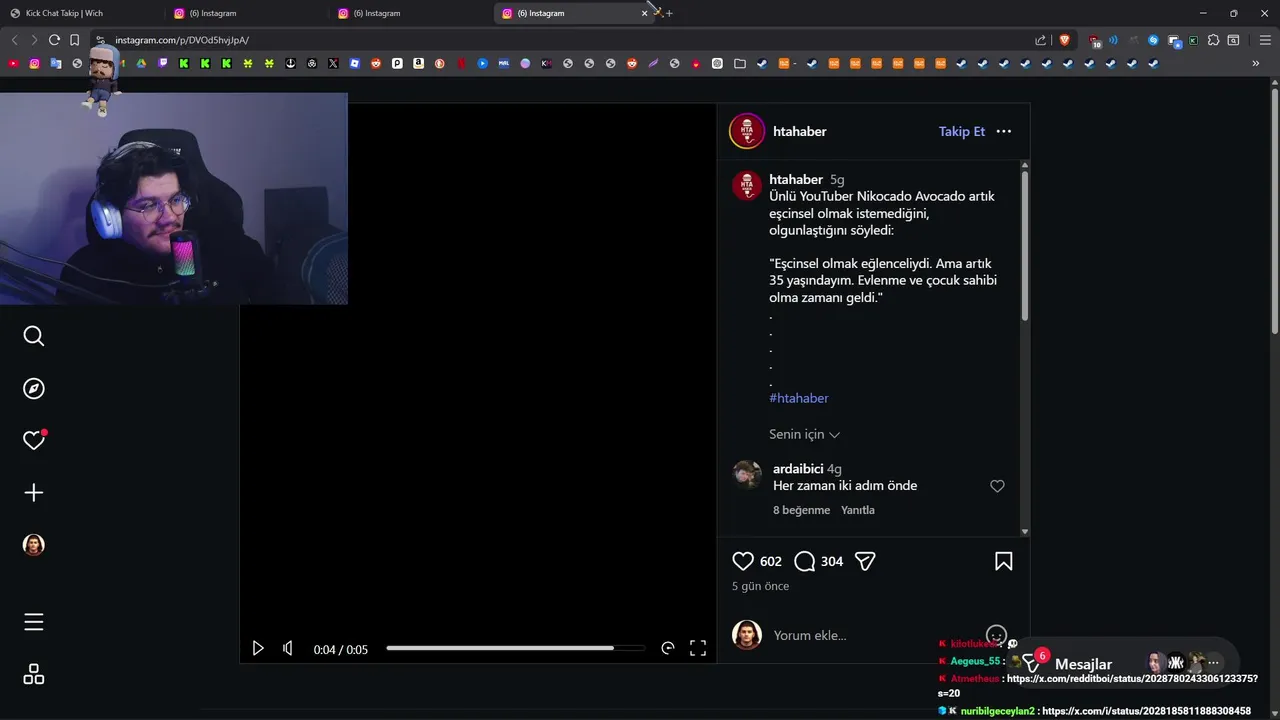Open Twitch bookmark in bookmarks bar
Screen dimensions: 1280x720
(x=163, y=63)
